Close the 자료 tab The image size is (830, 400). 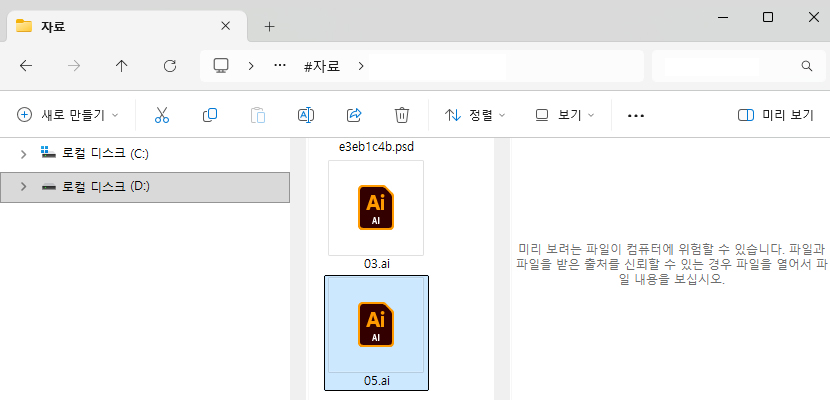click(x=225, y=26)
